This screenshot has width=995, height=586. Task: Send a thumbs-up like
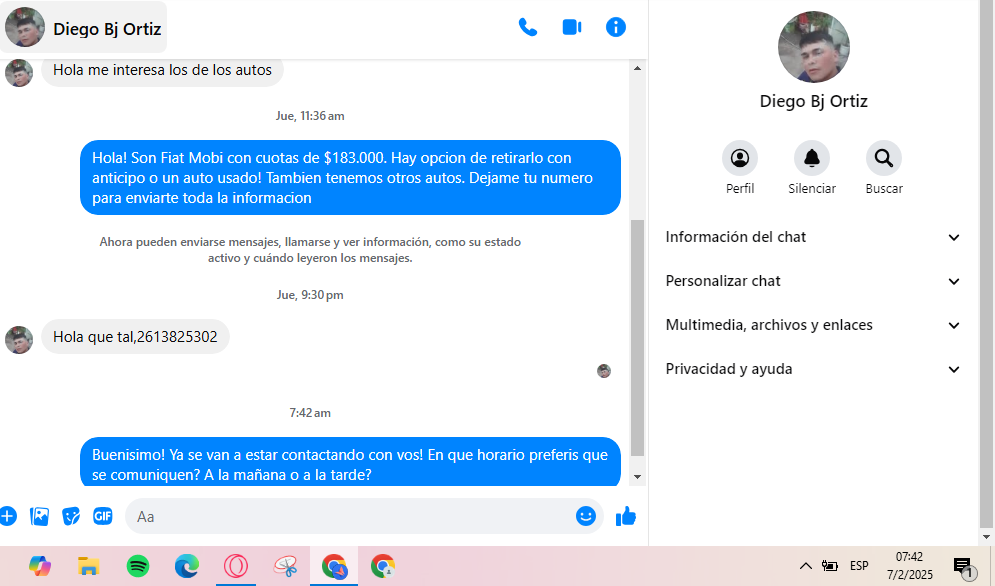pyautogui.click(x=626, y=516)
